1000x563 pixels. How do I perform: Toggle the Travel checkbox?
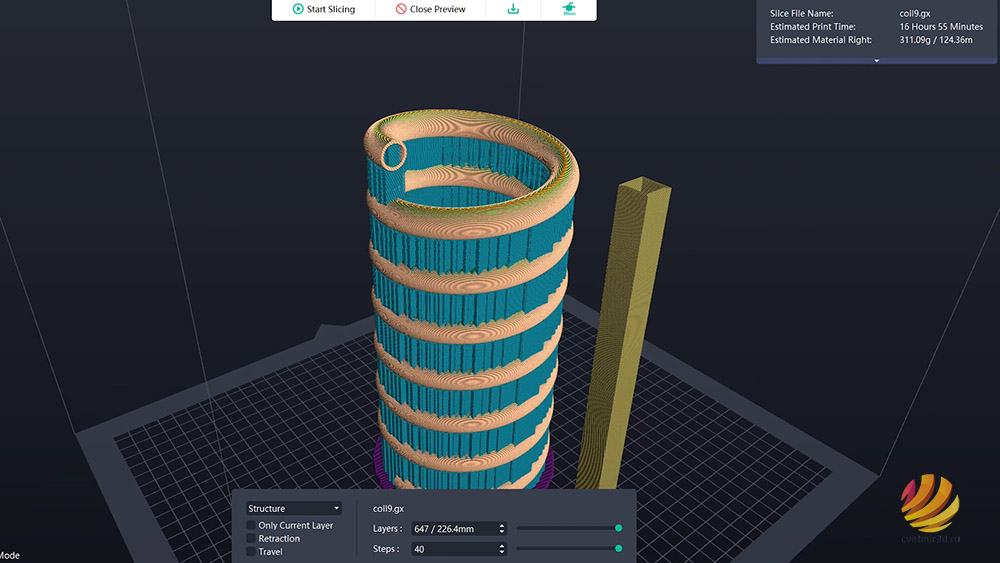pos(251,552)
